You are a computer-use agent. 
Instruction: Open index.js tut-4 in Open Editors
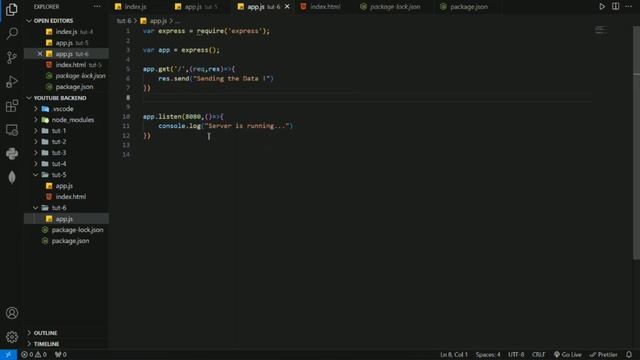tap(67, 32)
